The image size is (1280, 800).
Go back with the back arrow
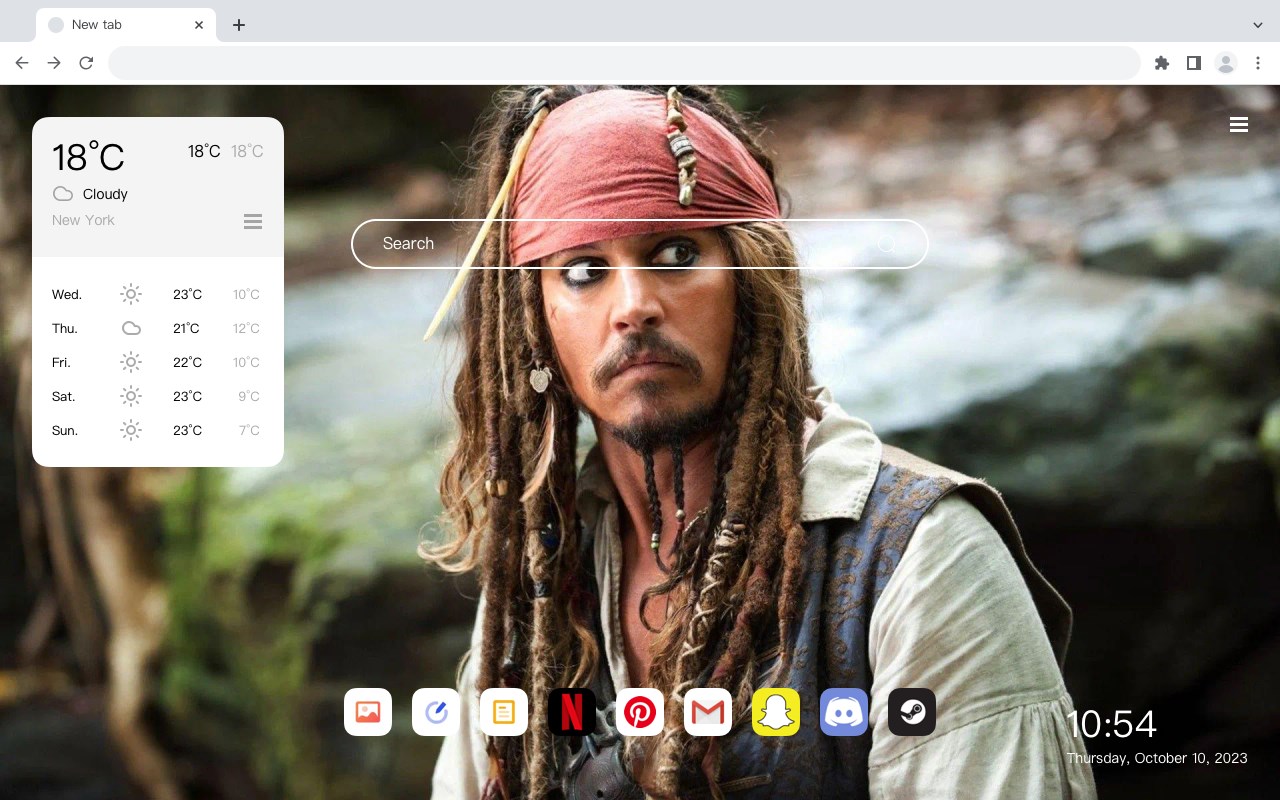coord(22,63)
